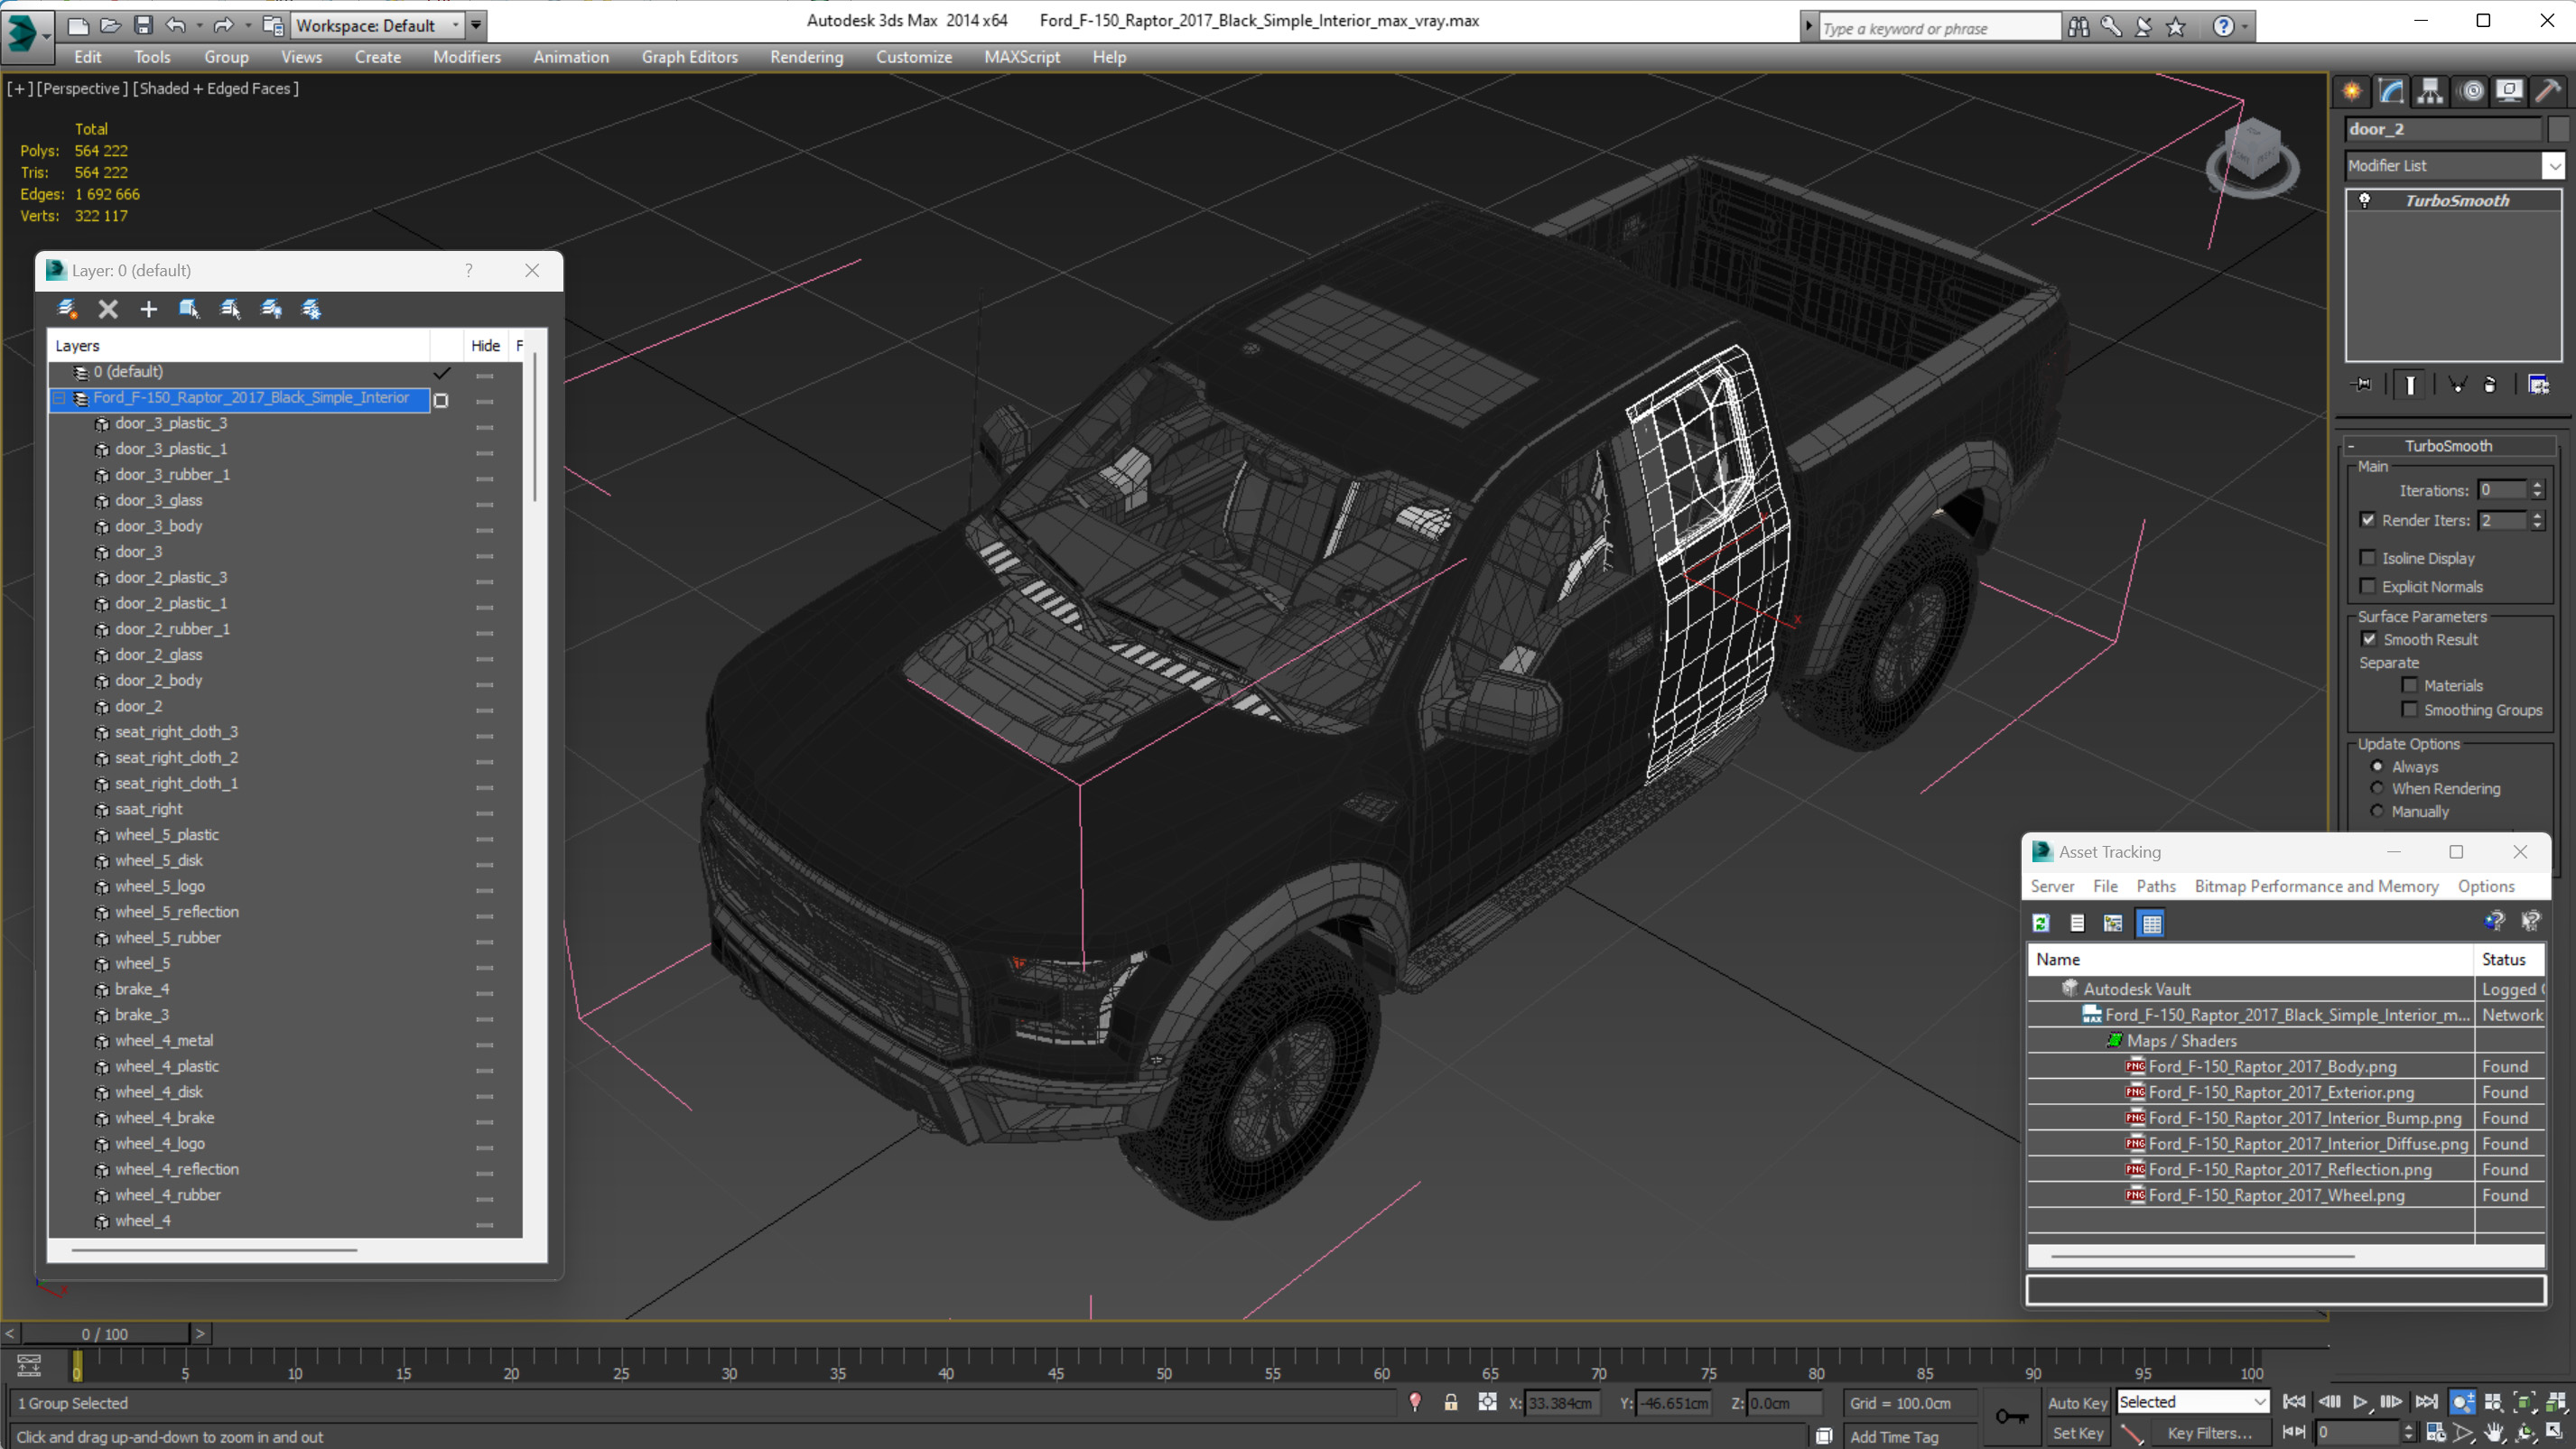Open the Utilities command panel tab

pyautogui.click(x=2549, y=91)
